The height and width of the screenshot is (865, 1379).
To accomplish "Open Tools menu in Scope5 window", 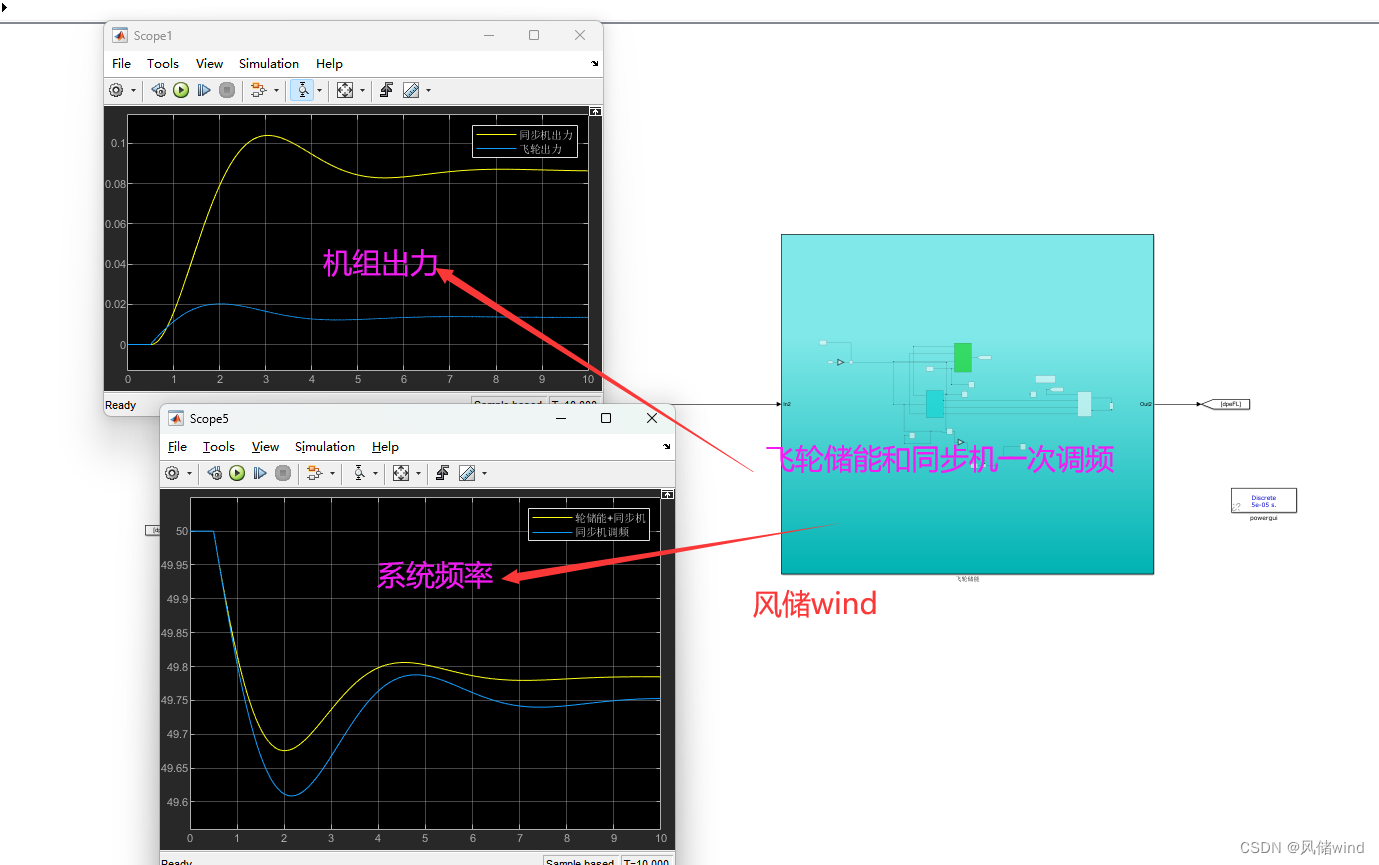I will tap(219, 446).
